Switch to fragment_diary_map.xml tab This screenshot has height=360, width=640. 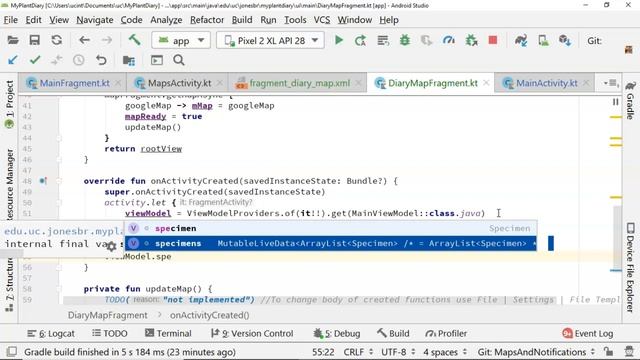[x=299, y=83]
